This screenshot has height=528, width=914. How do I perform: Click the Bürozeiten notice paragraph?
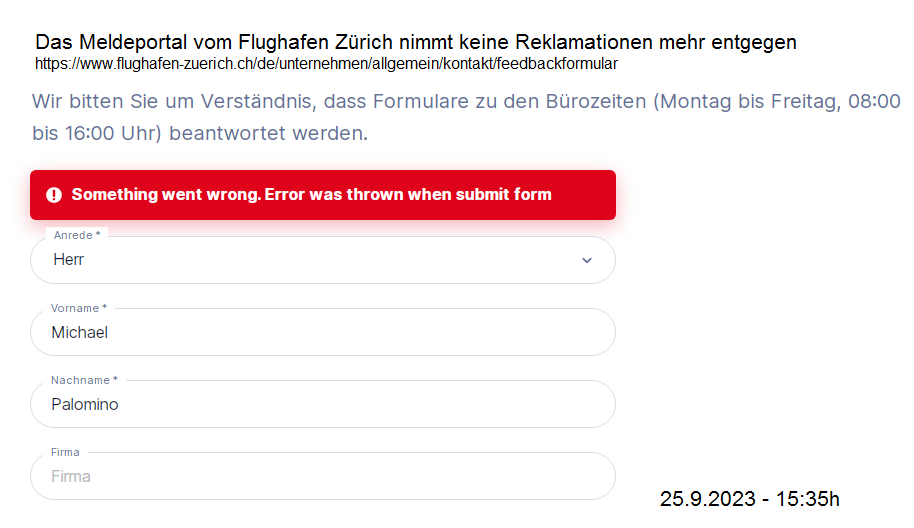tap(466, 116)
